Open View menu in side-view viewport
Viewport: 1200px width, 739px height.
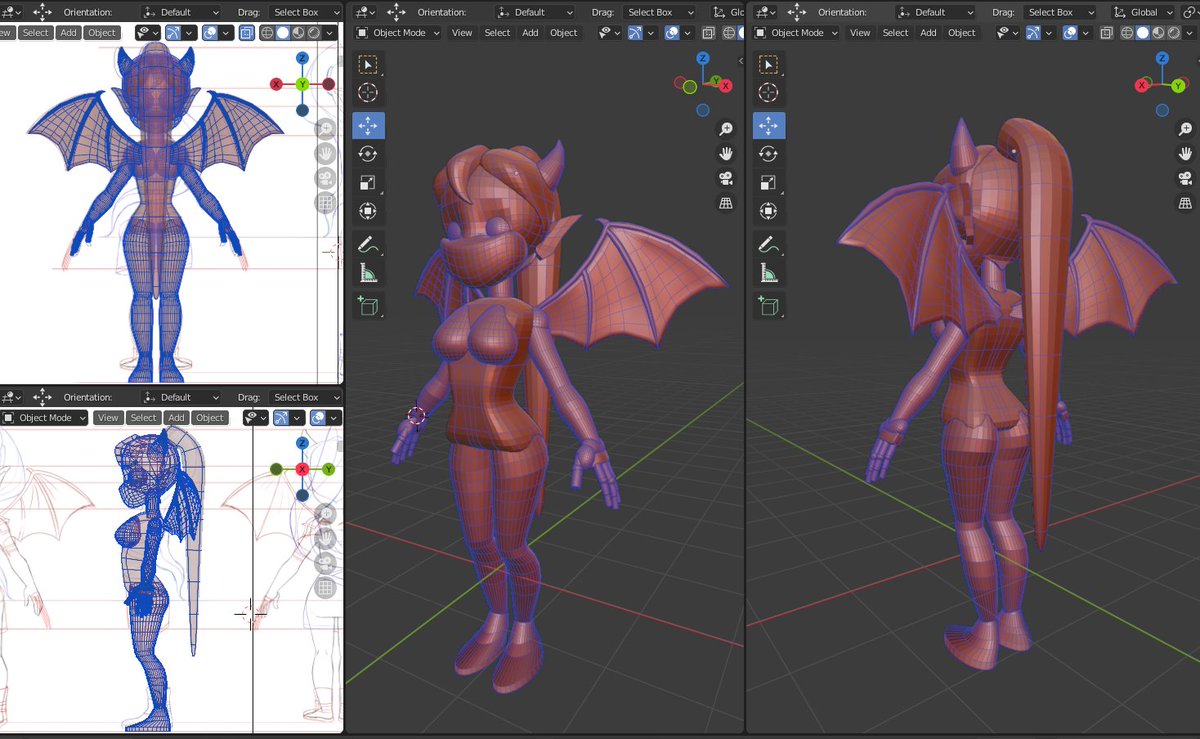(108, 418)
